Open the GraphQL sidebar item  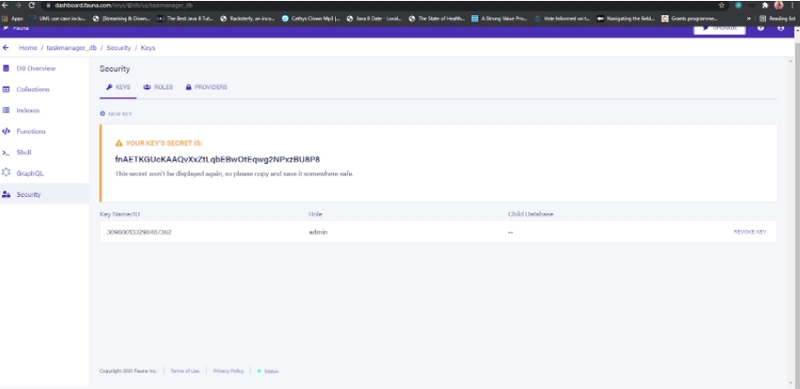coord(30,173)
